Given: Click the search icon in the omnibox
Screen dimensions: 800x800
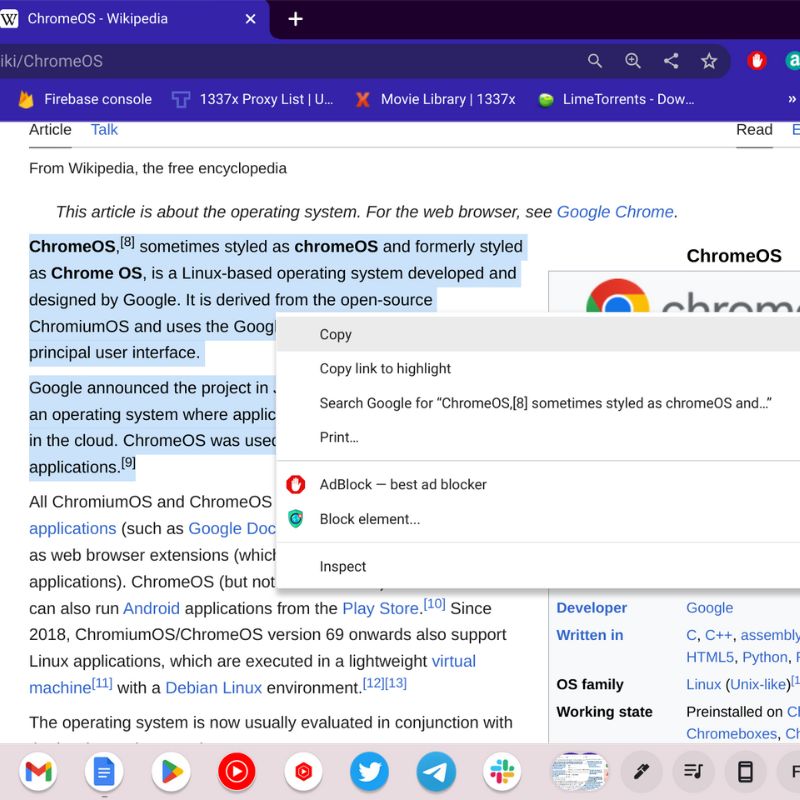Looking at the screenshot, I should click(595, 61).
